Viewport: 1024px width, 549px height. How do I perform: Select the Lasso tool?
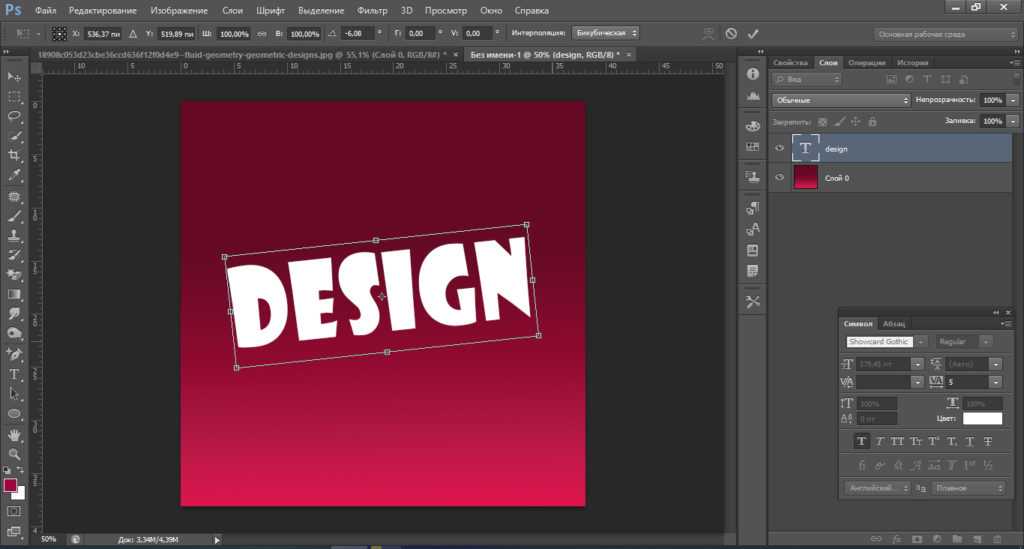click(14, 116)
